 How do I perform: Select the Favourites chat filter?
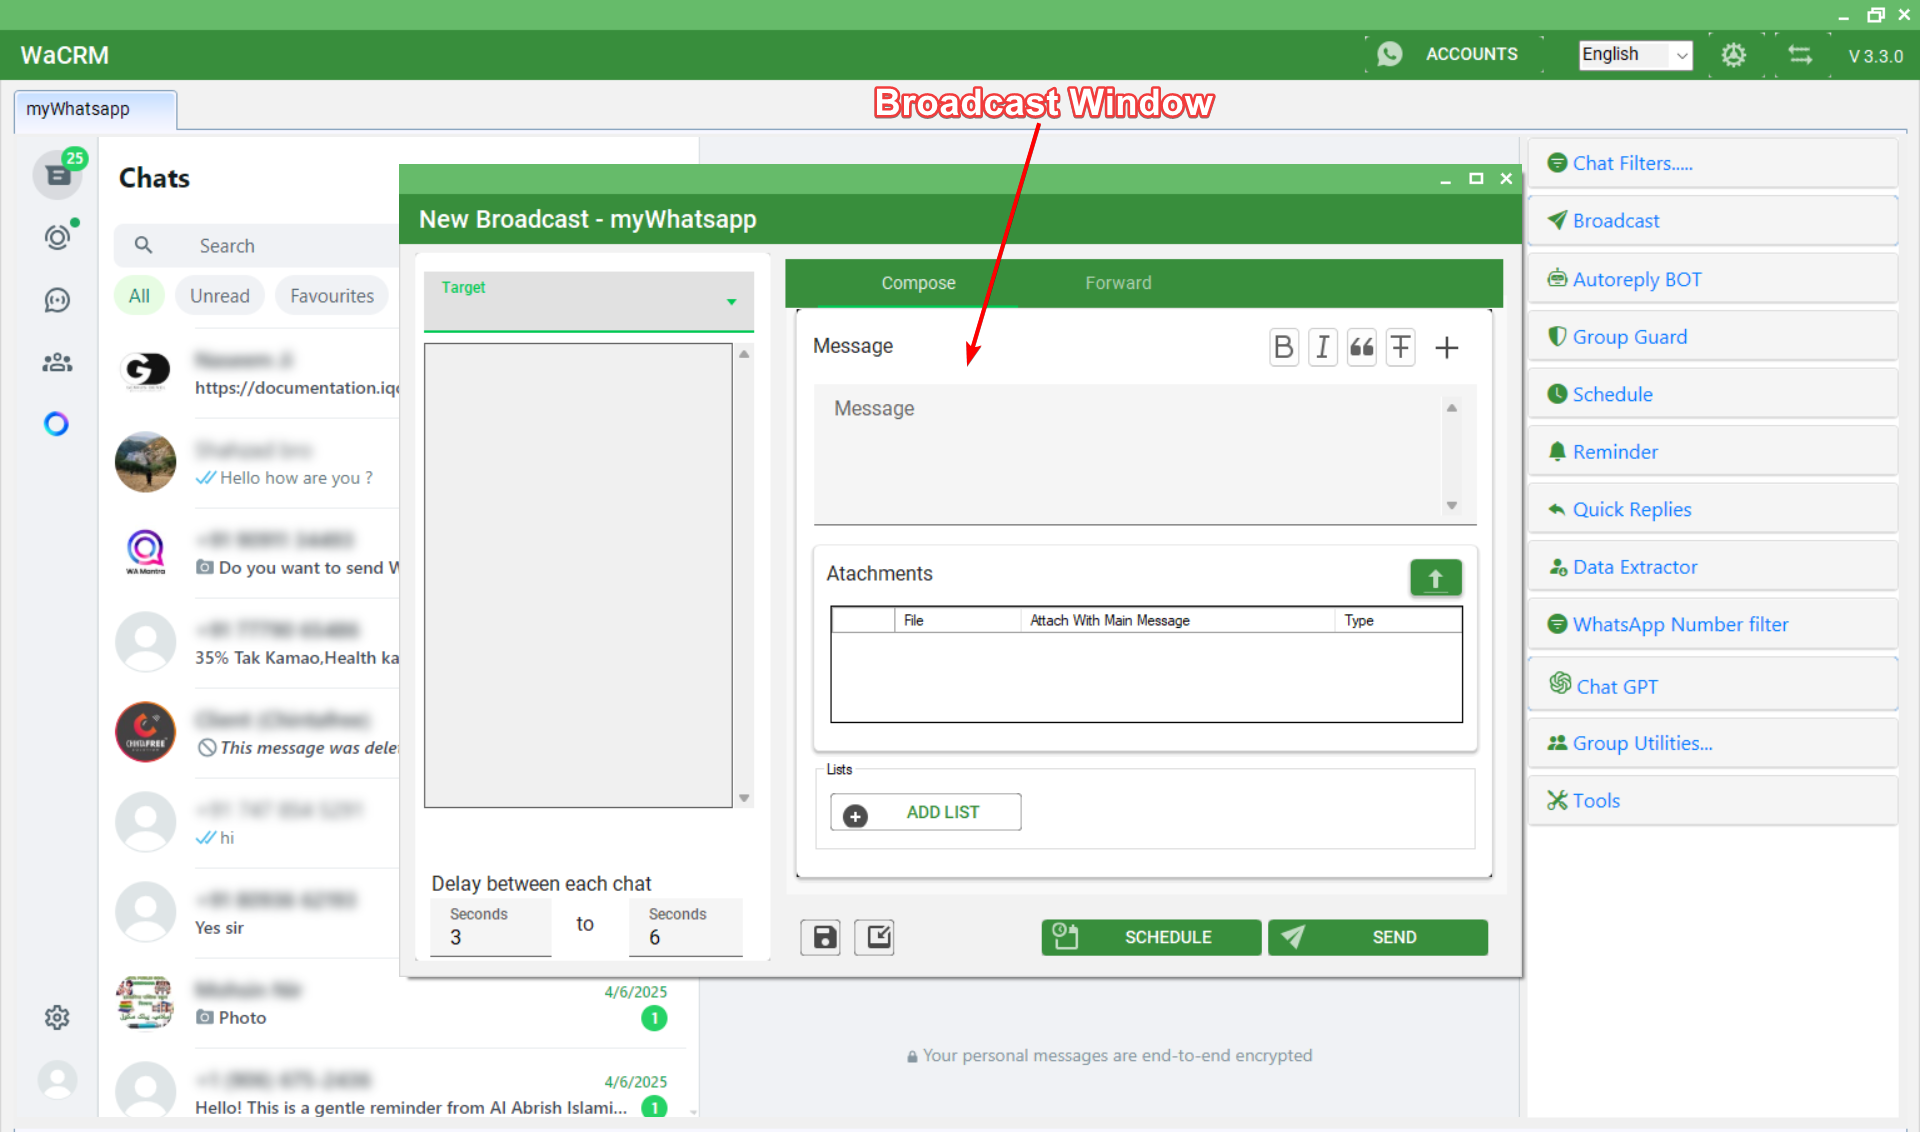[x=331, y=296]
